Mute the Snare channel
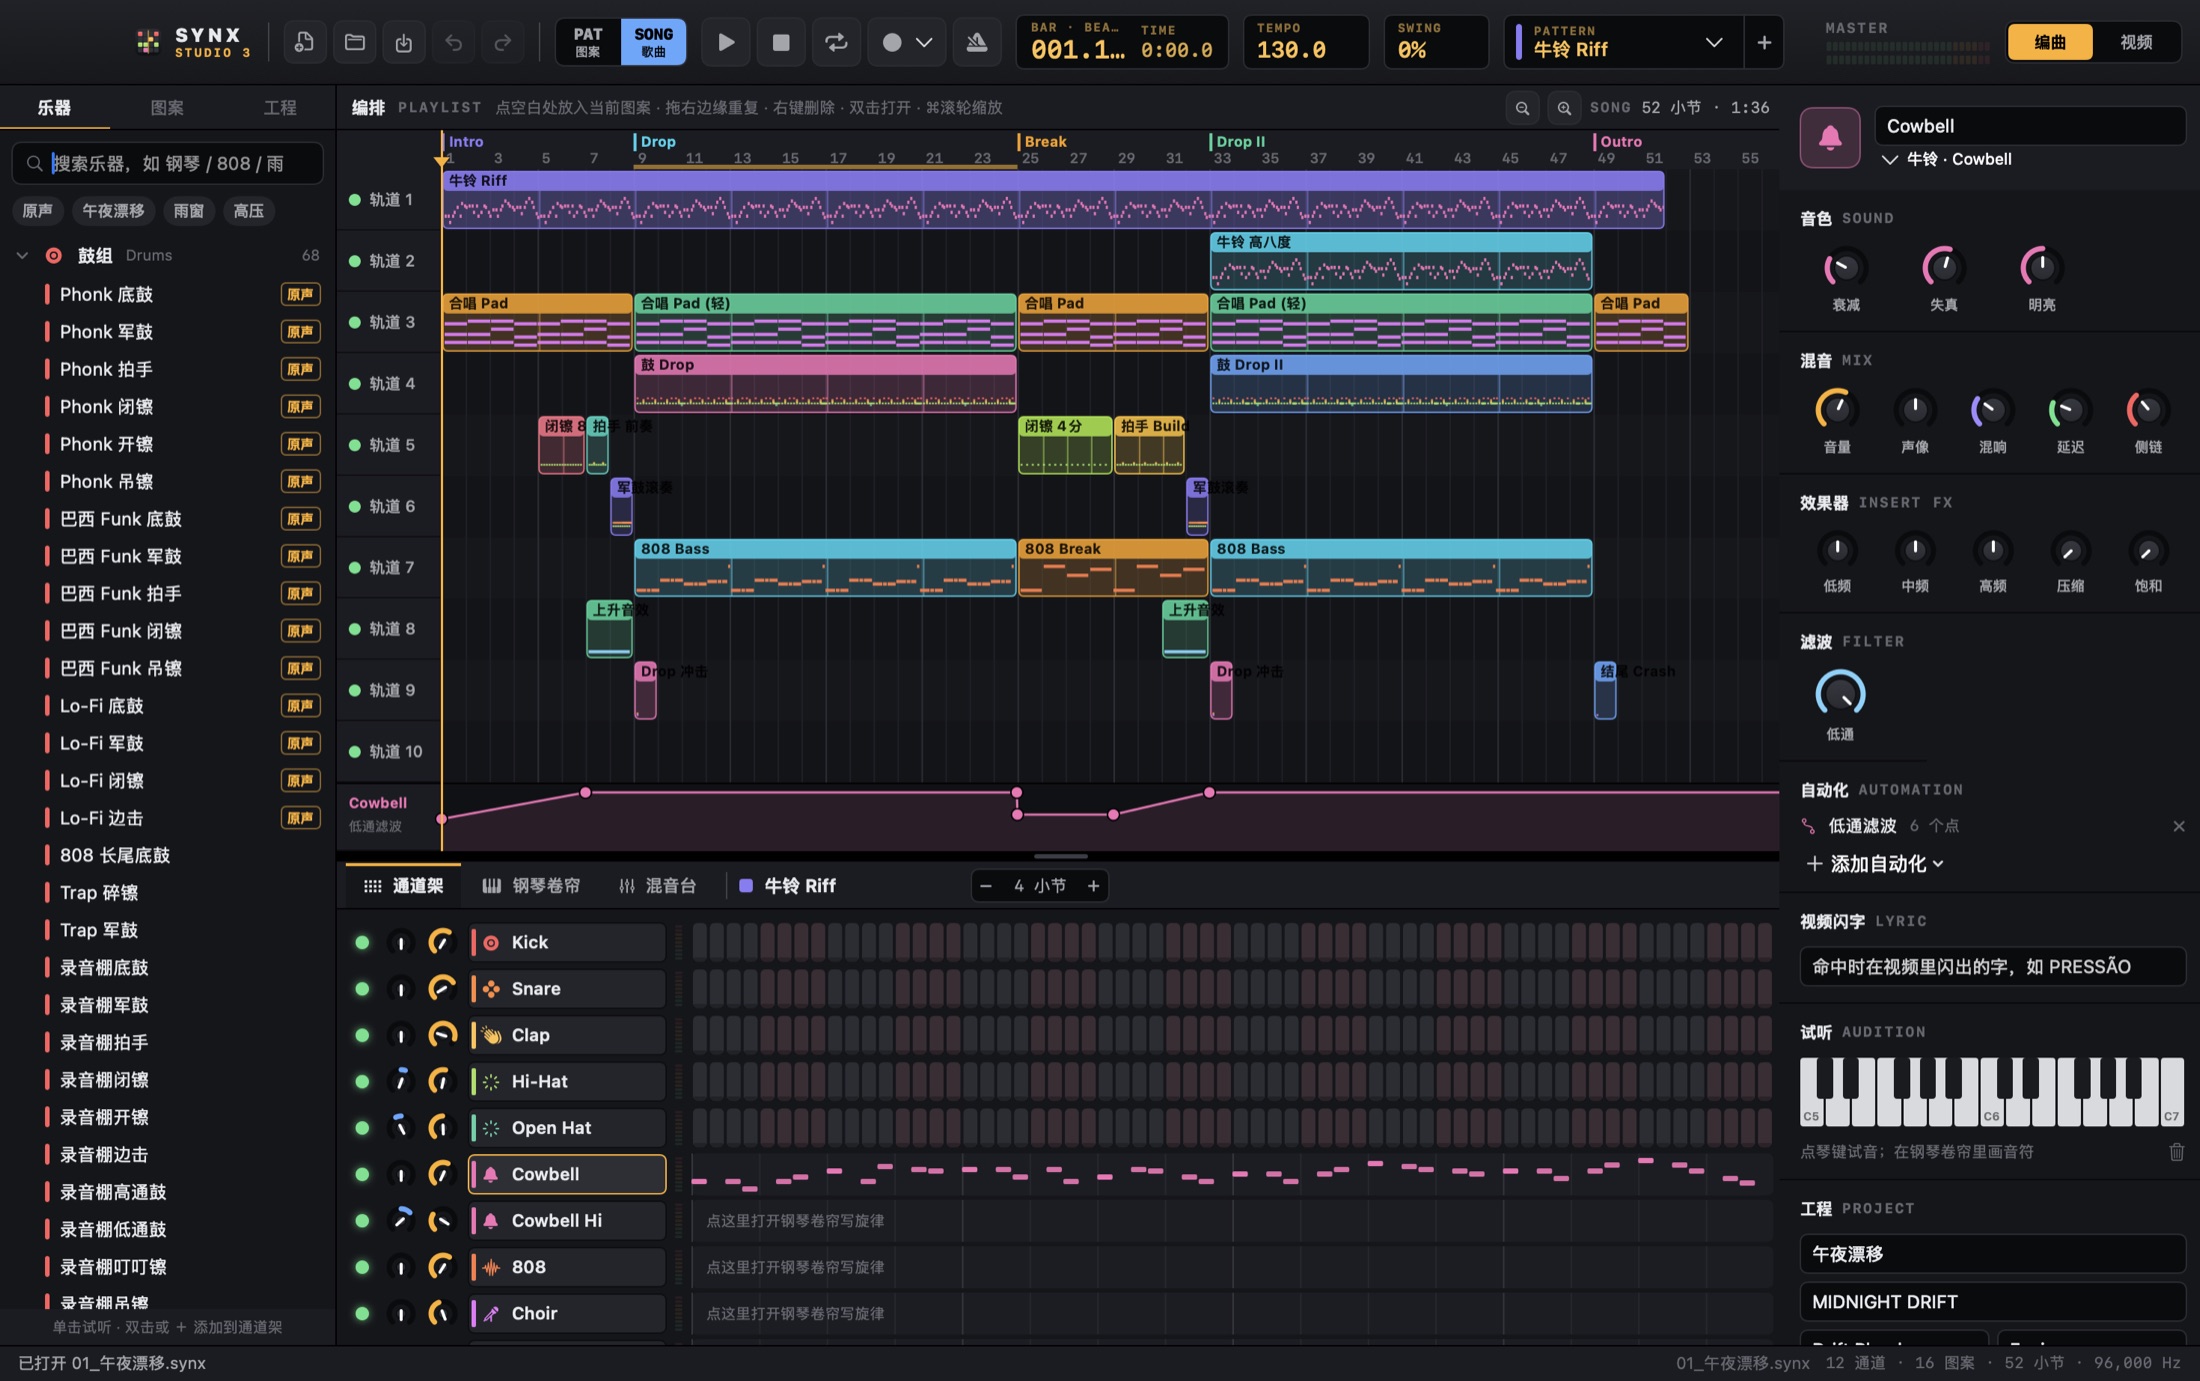2200x1381 pixels. 362,989
